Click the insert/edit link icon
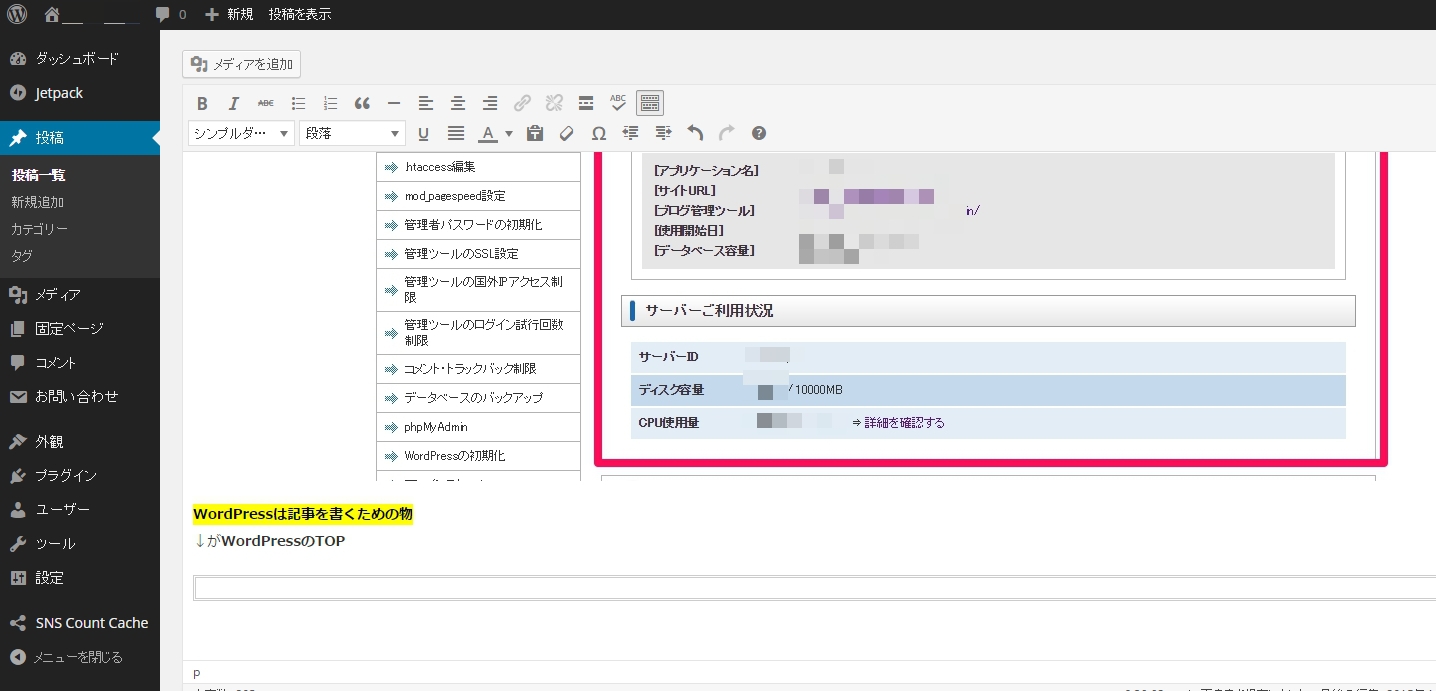This screenshot has height=691, width=1436. tap(522, 103)
